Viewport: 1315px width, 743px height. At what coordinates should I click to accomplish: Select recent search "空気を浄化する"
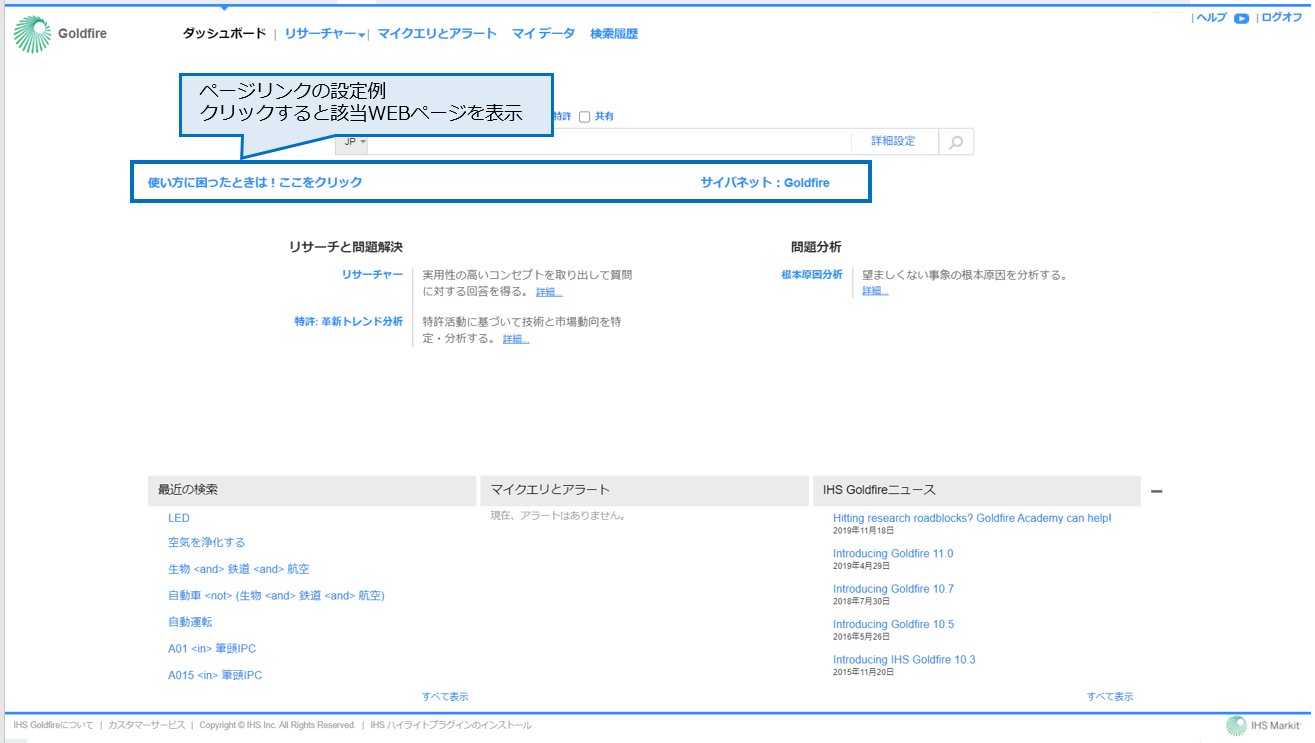206,543
